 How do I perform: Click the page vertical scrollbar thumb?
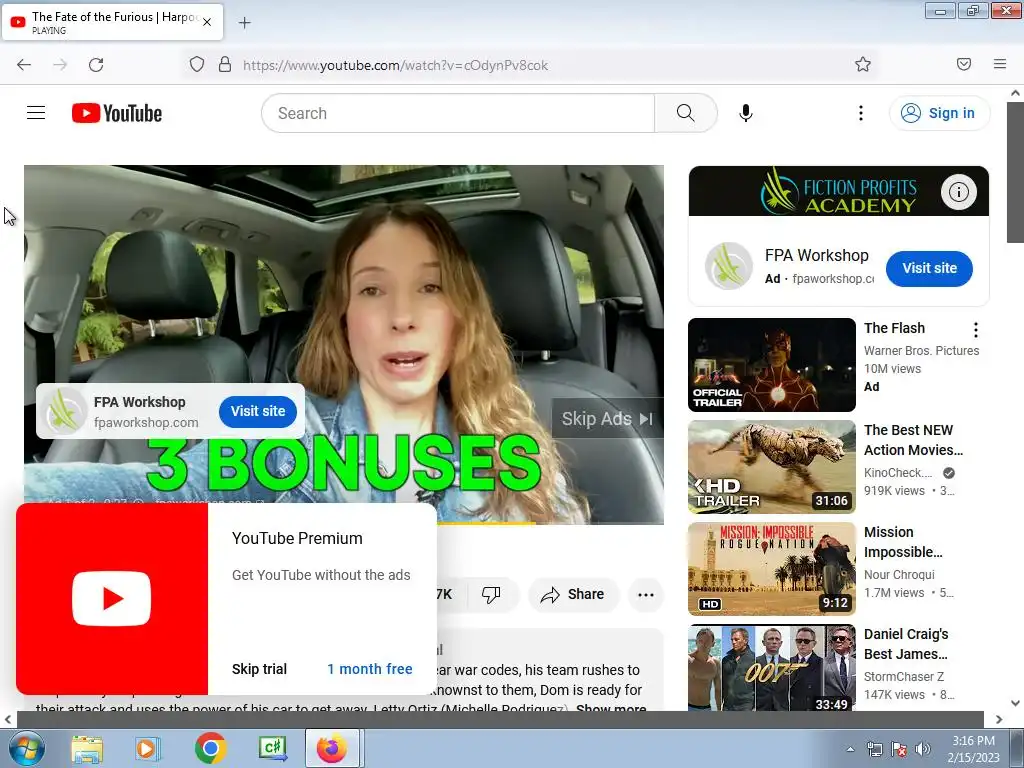pyautogui.click(x=1015, y=172)
